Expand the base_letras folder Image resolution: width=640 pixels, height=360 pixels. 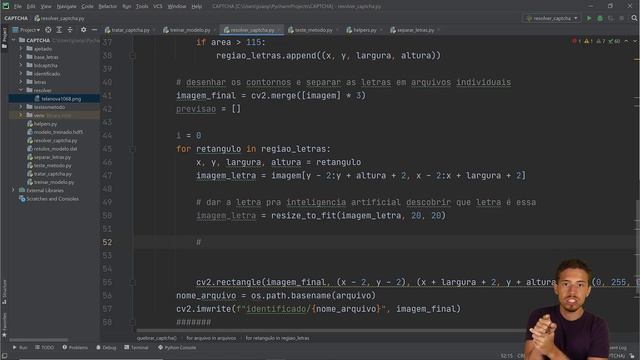point(21,57)
